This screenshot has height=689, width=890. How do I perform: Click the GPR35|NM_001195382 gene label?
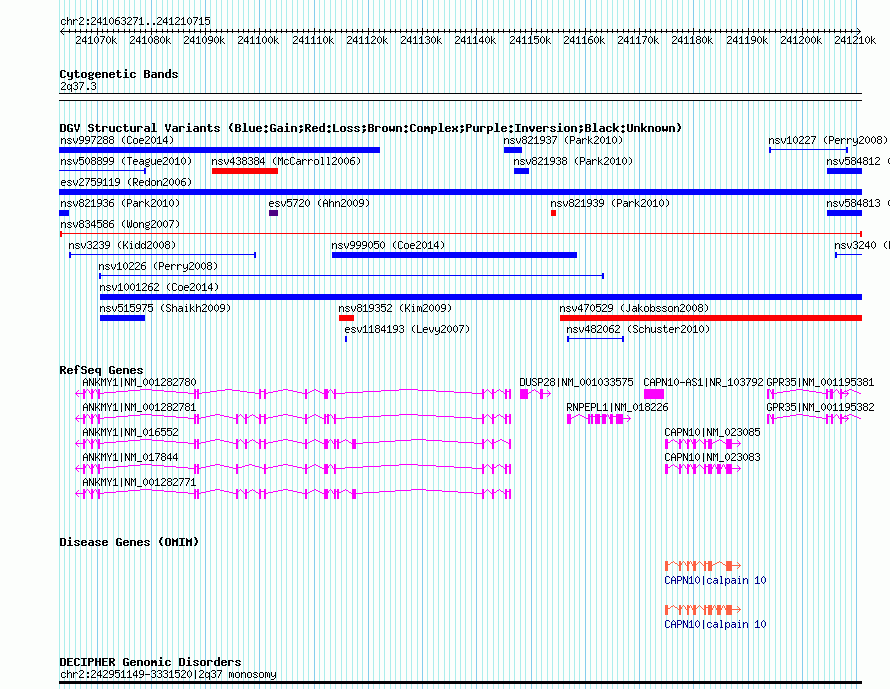[820, 407]
